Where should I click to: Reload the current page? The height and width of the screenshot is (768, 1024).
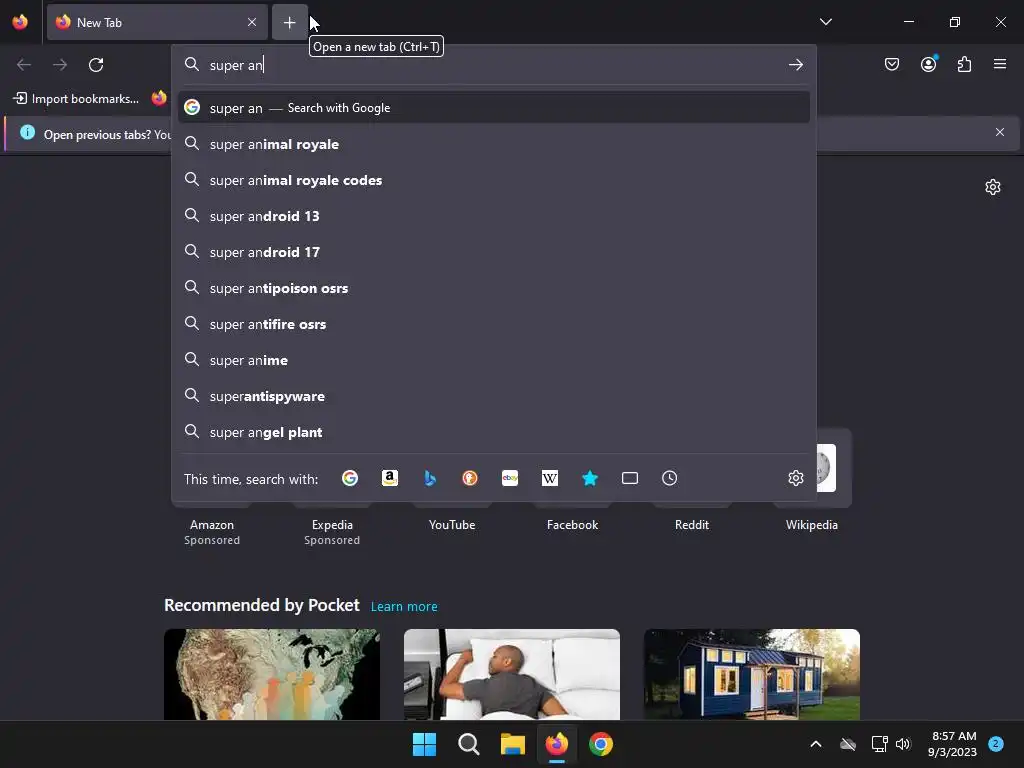pyautogui.click(x=96, y=65)
